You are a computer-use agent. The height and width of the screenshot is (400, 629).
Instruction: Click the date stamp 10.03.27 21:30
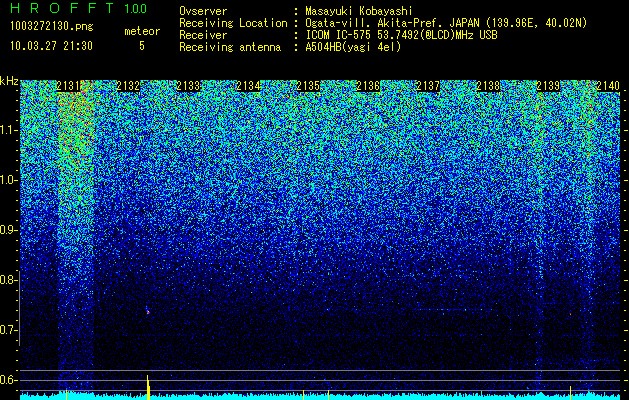(x=51, y=46)
